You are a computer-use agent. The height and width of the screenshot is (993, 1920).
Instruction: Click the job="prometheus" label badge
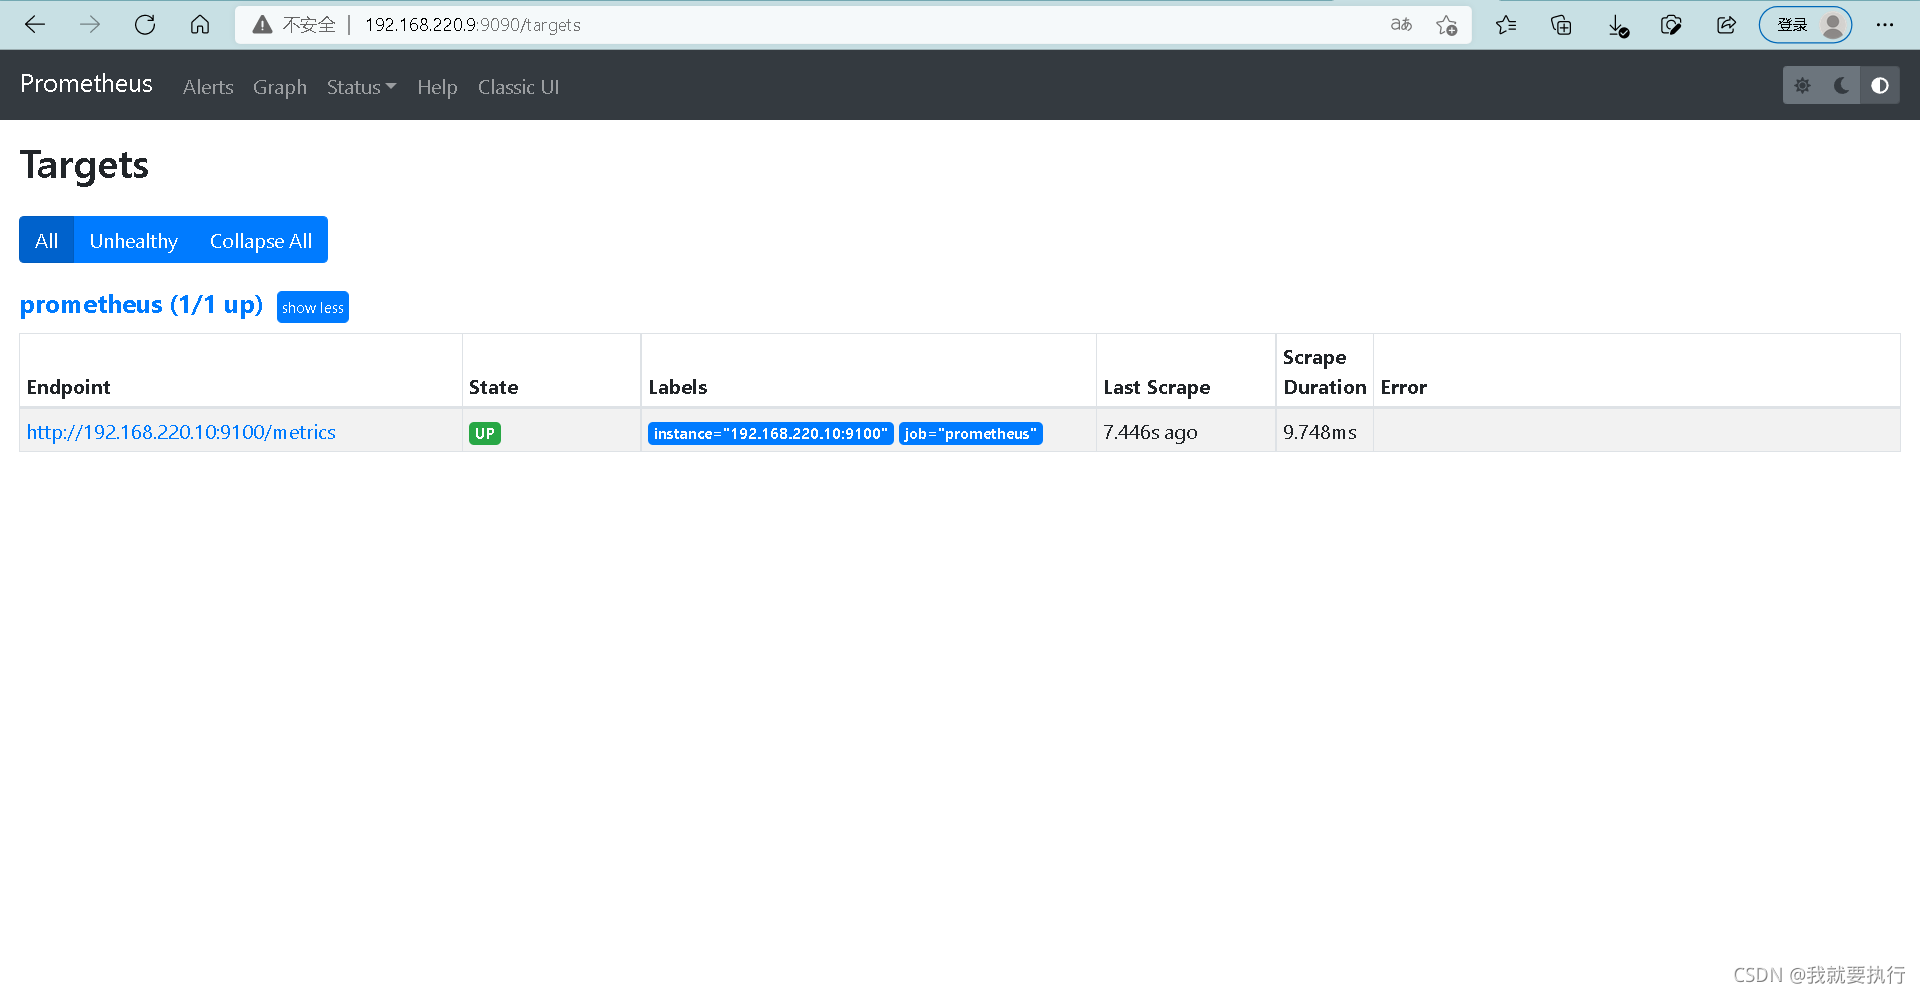click(970, 433)
